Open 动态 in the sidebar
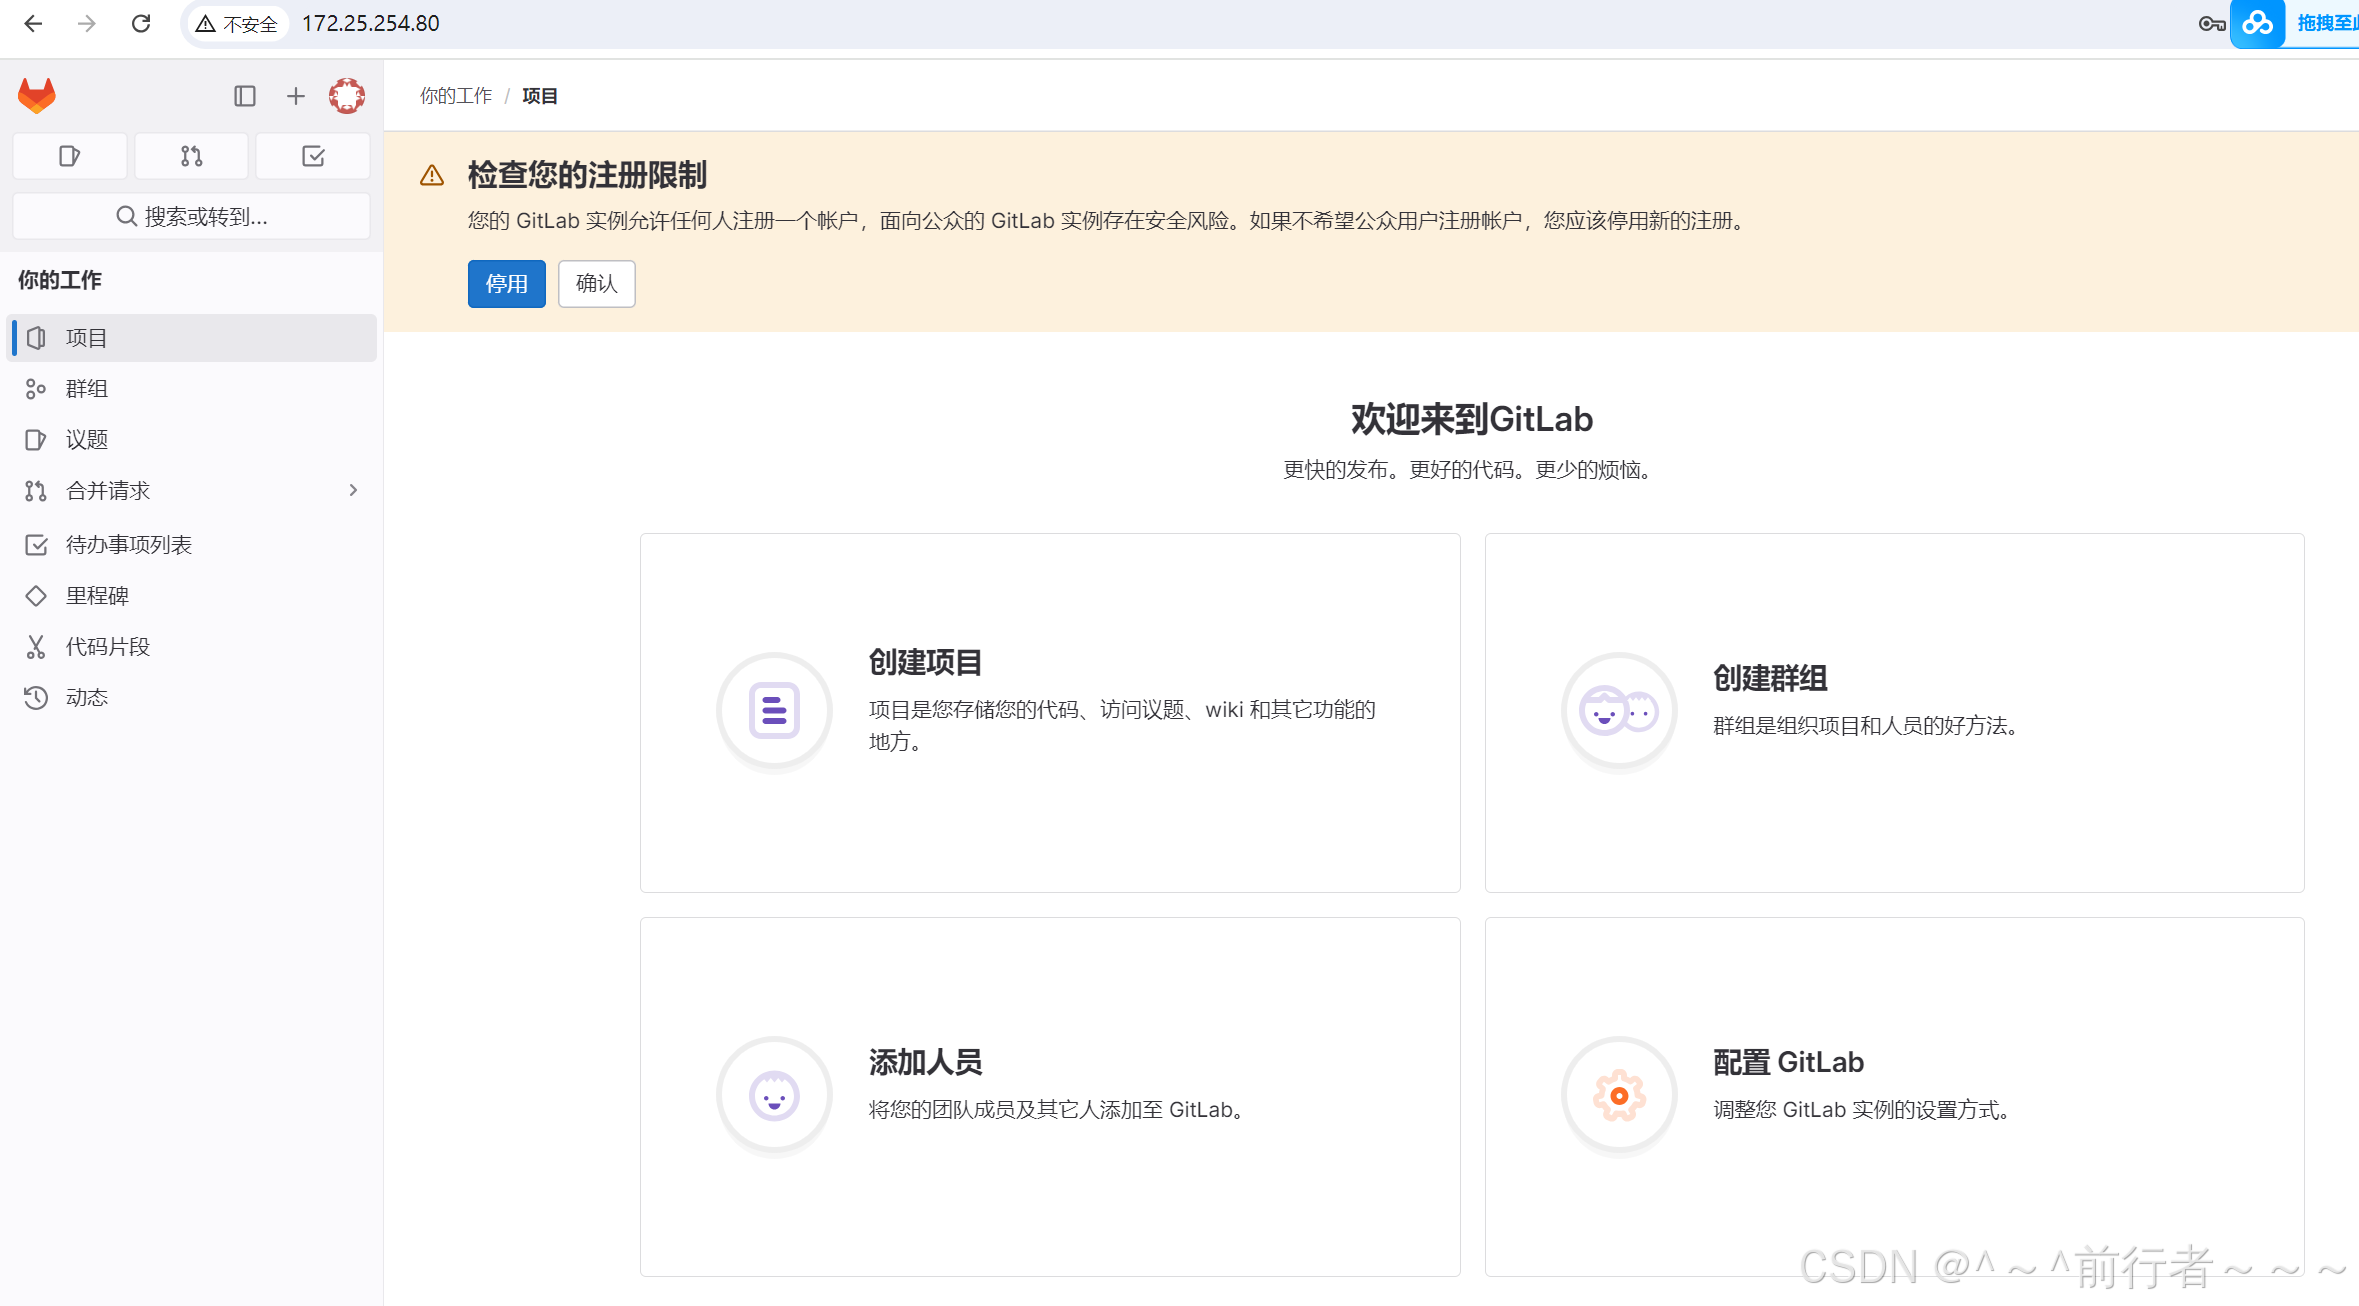This screenshot has width=2359, height=1306. (192, 698)
